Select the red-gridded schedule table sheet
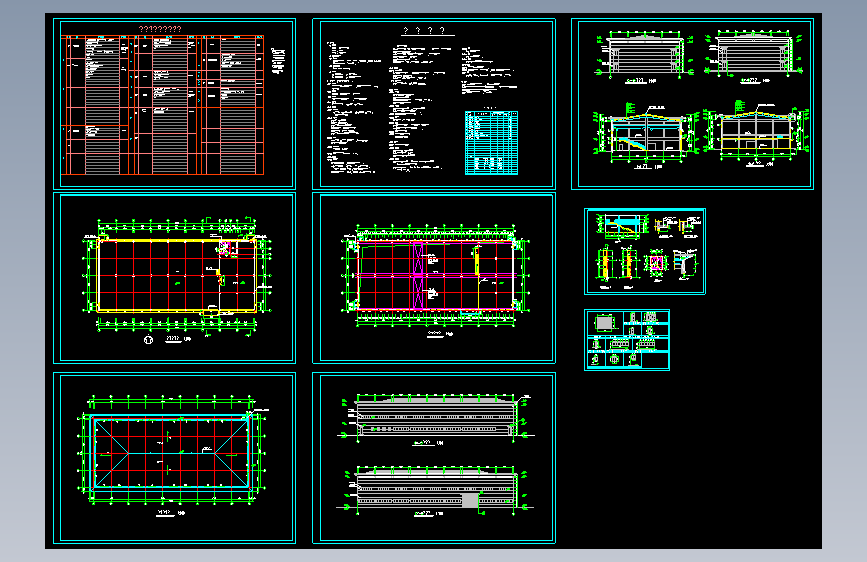Image resolution: width=867 pixels, height=562 pixels. [x=174, y=104]
